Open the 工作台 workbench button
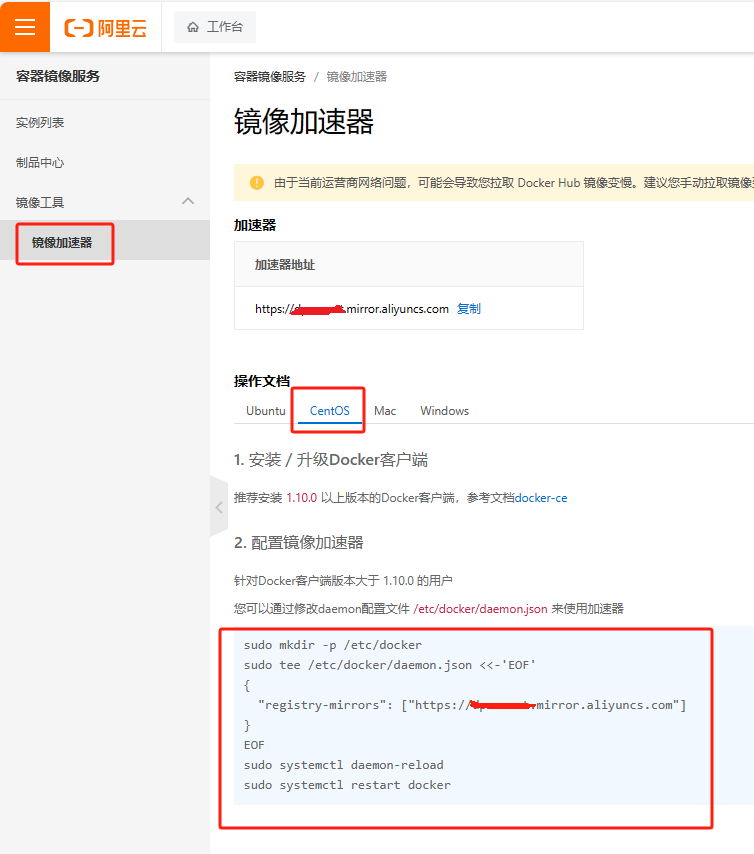The width and height of the screenshot is (754, 854). coord(215,27)
